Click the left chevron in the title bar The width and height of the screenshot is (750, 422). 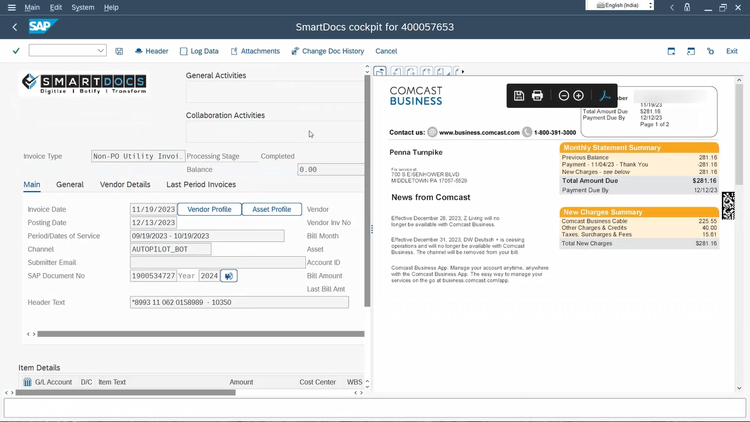672,7
